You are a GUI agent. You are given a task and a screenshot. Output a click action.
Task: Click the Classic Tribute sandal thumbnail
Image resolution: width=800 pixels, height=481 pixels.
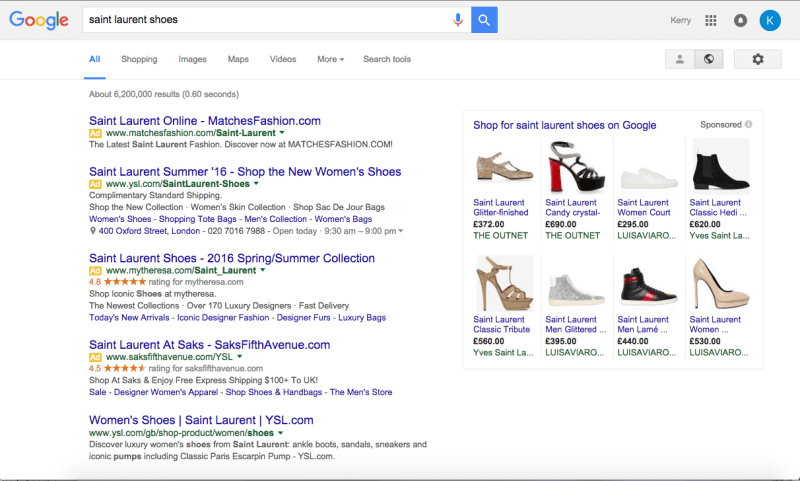click(504, 284)
